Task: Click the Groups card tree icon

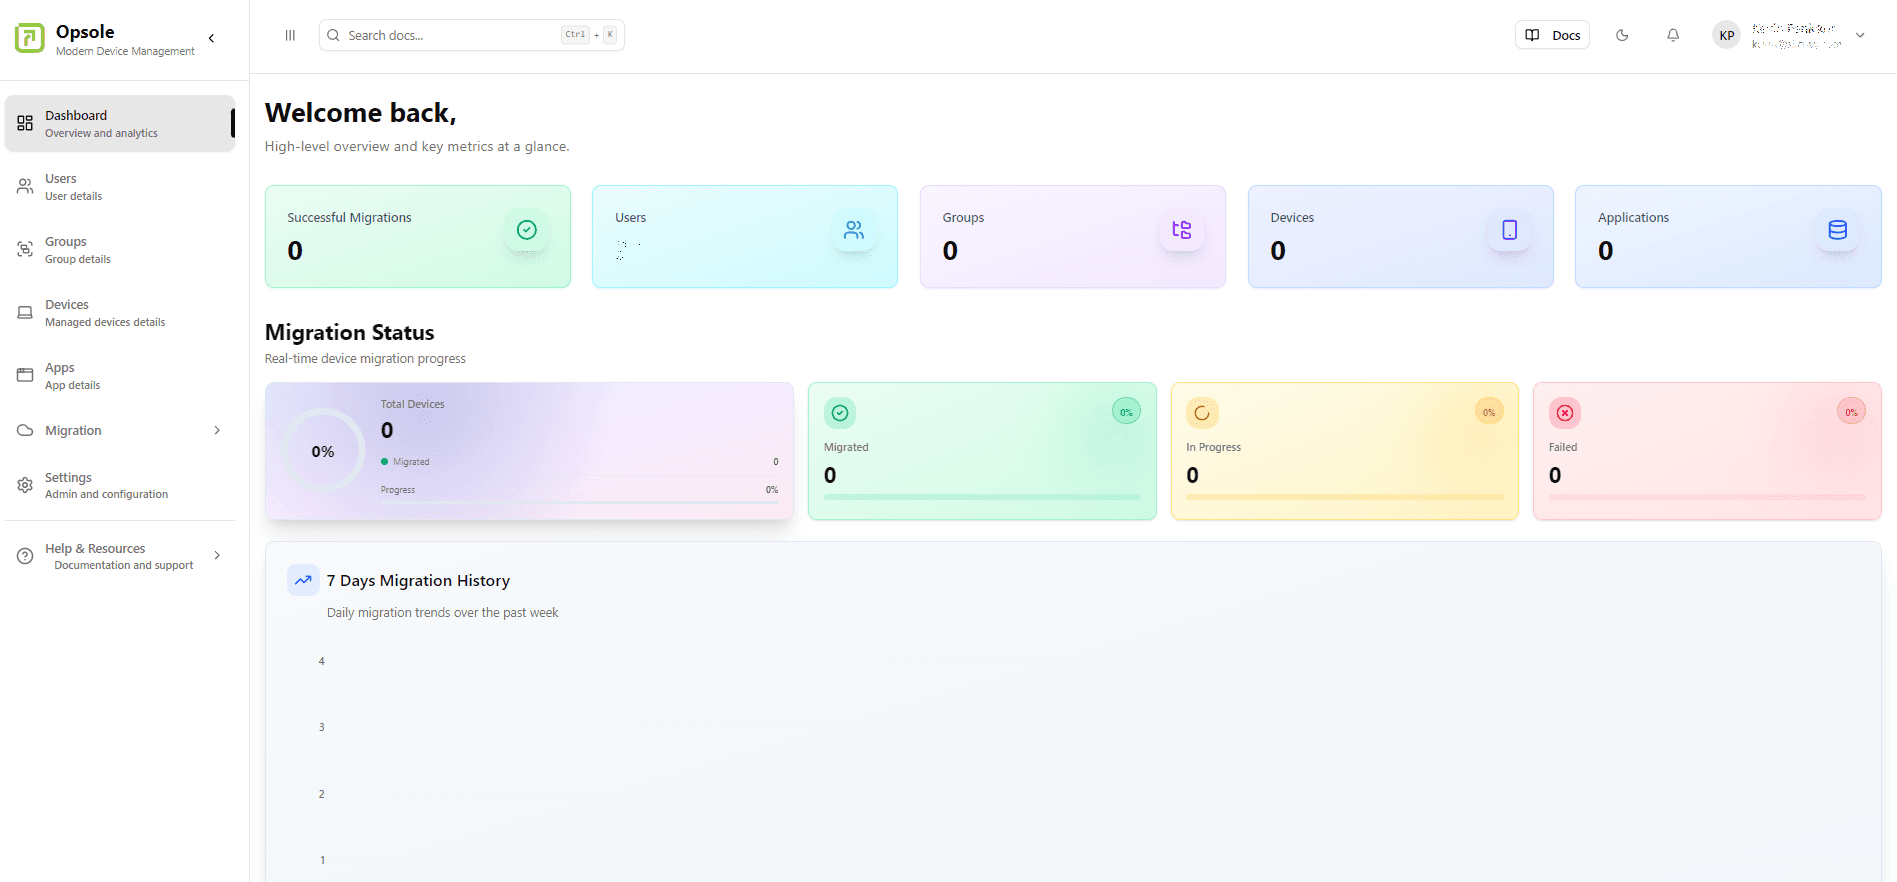Action: pyautogui.click(x=1182, y=230)
